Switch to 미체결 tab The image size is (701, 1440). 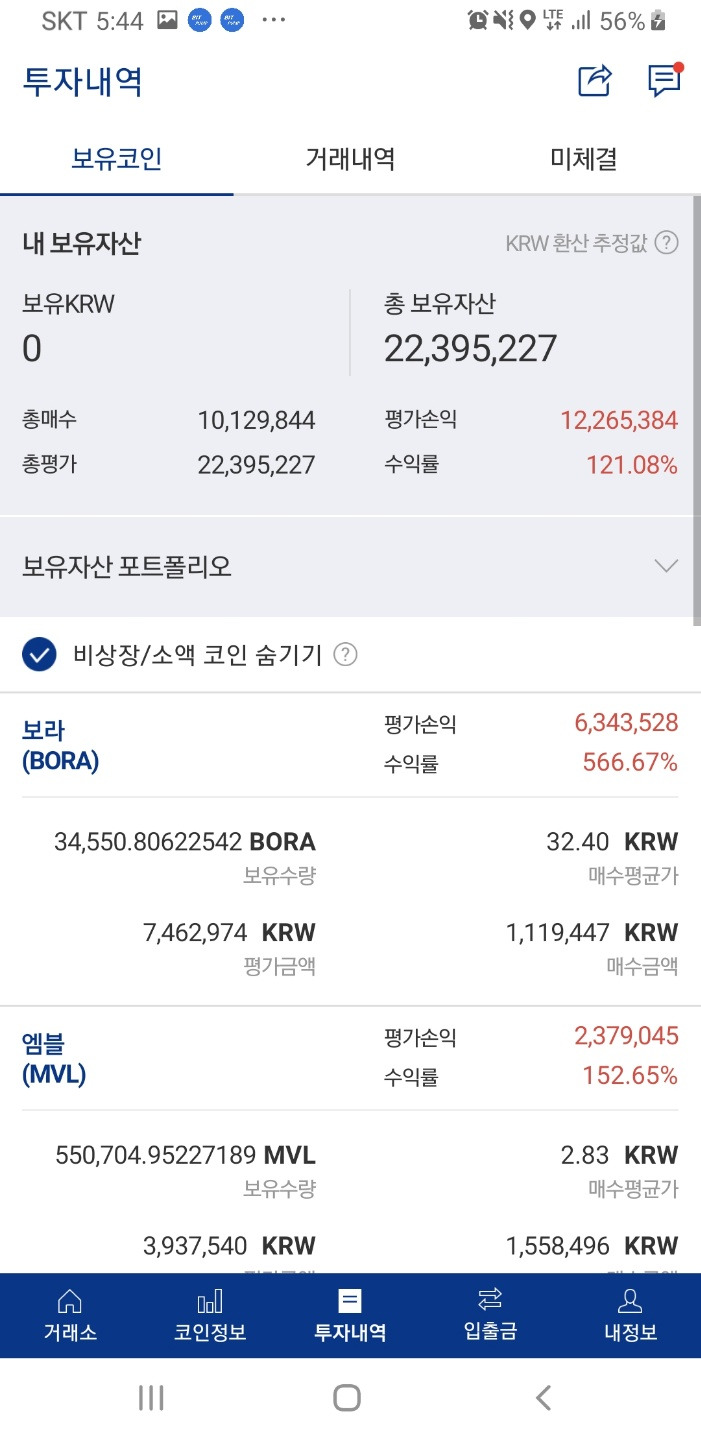click(x=584, y=158)
